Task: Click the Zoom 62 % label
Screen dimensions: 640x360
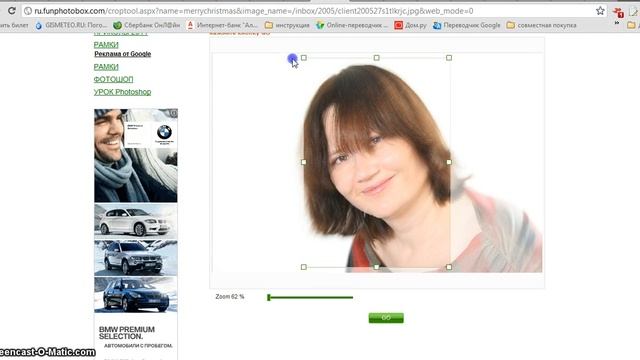Action: (230, 297)
